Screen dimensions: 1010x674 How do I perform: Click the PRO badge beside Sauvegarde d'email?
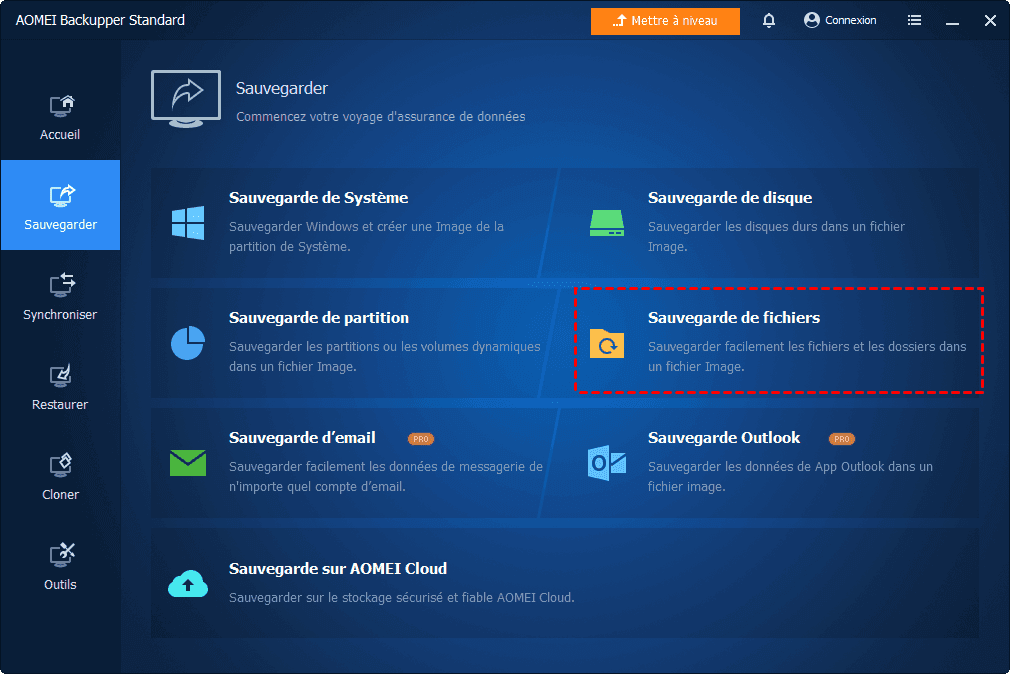point(421,439)
